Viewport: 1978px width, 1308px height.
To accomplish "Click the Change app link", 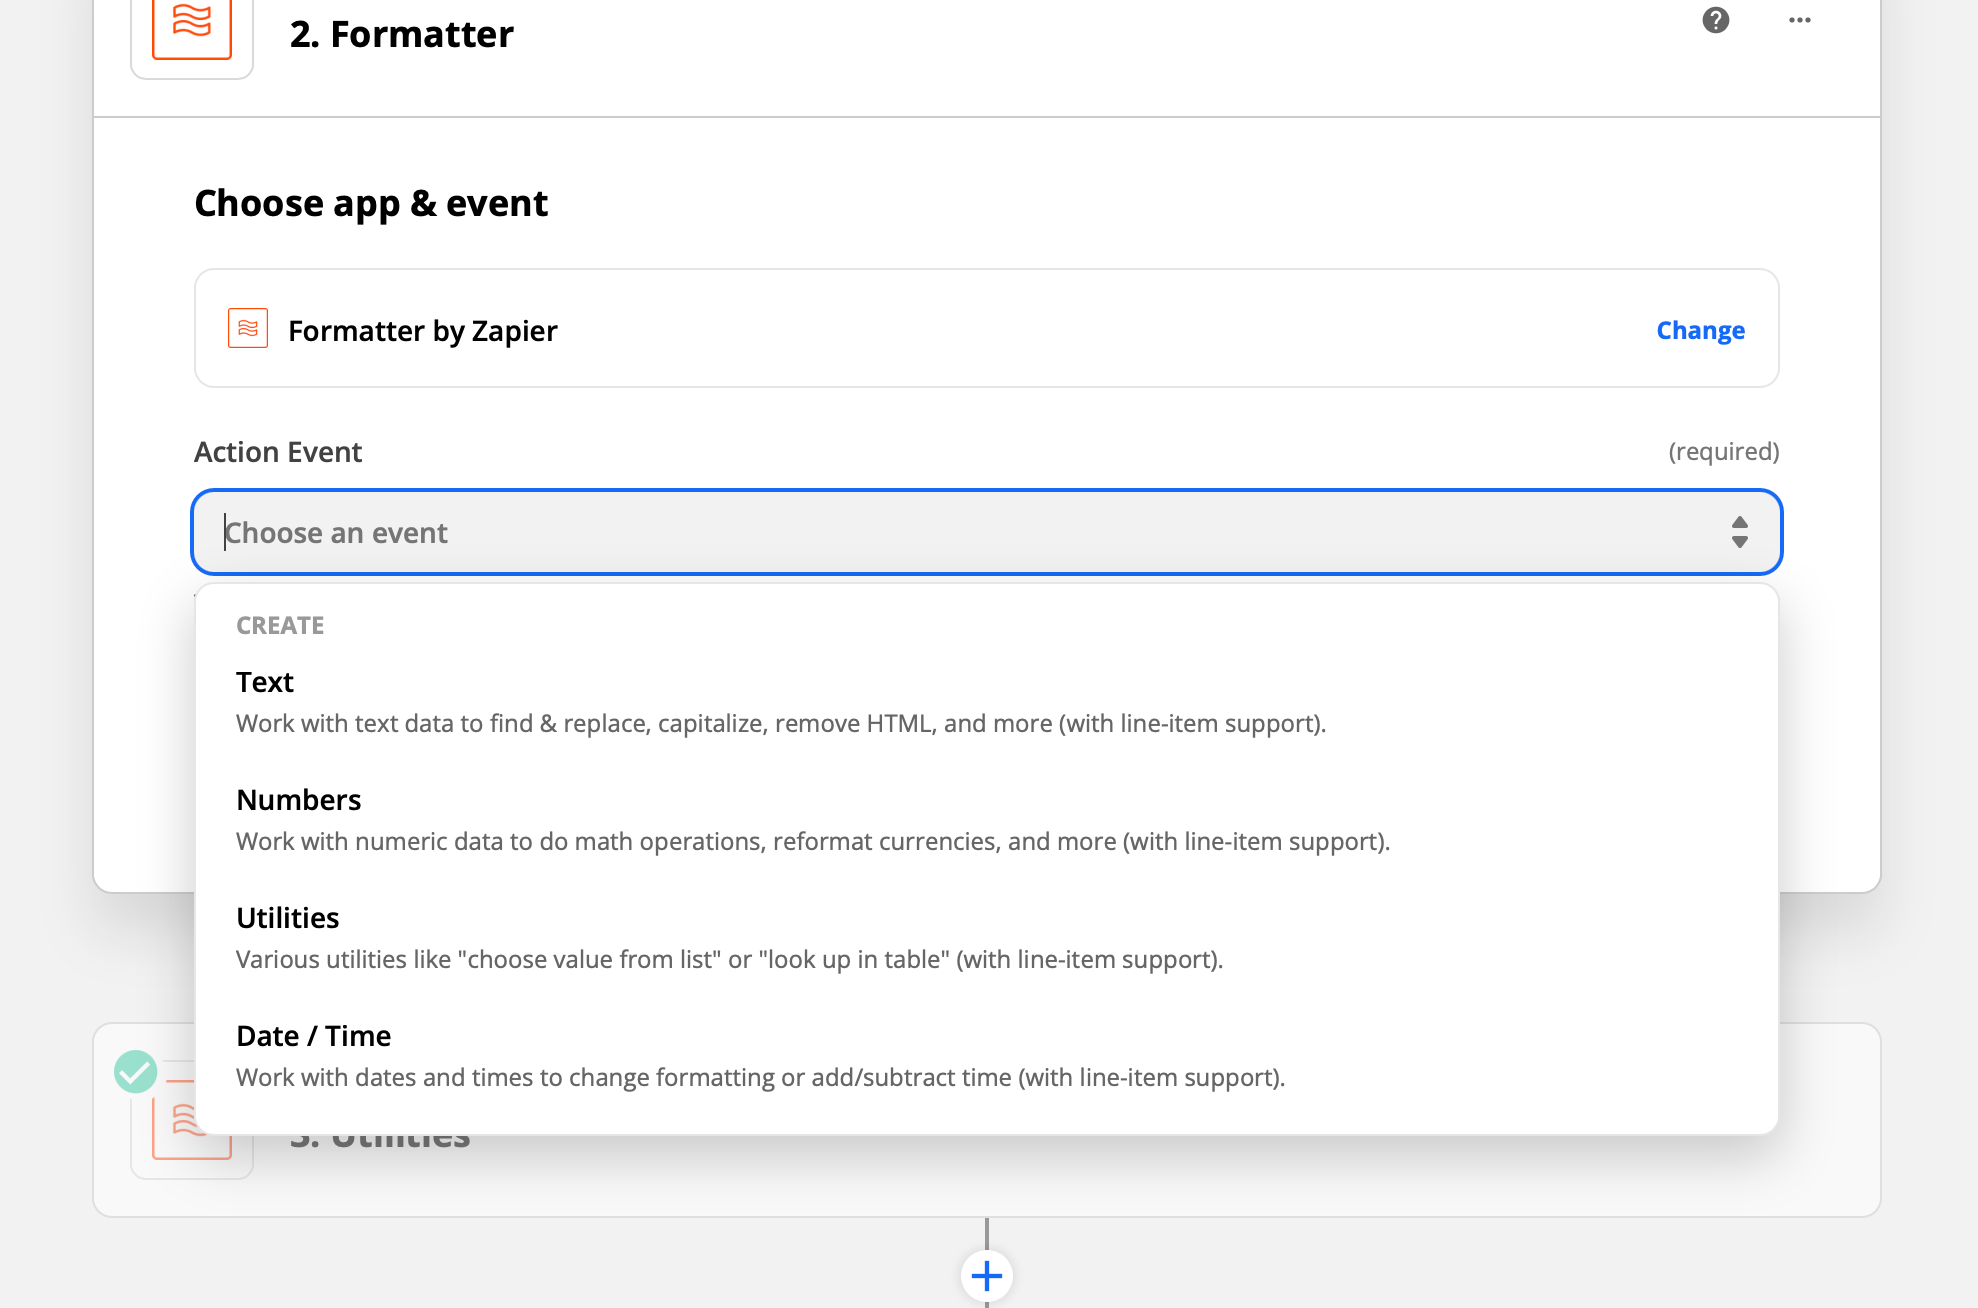I will (1700, 330).
